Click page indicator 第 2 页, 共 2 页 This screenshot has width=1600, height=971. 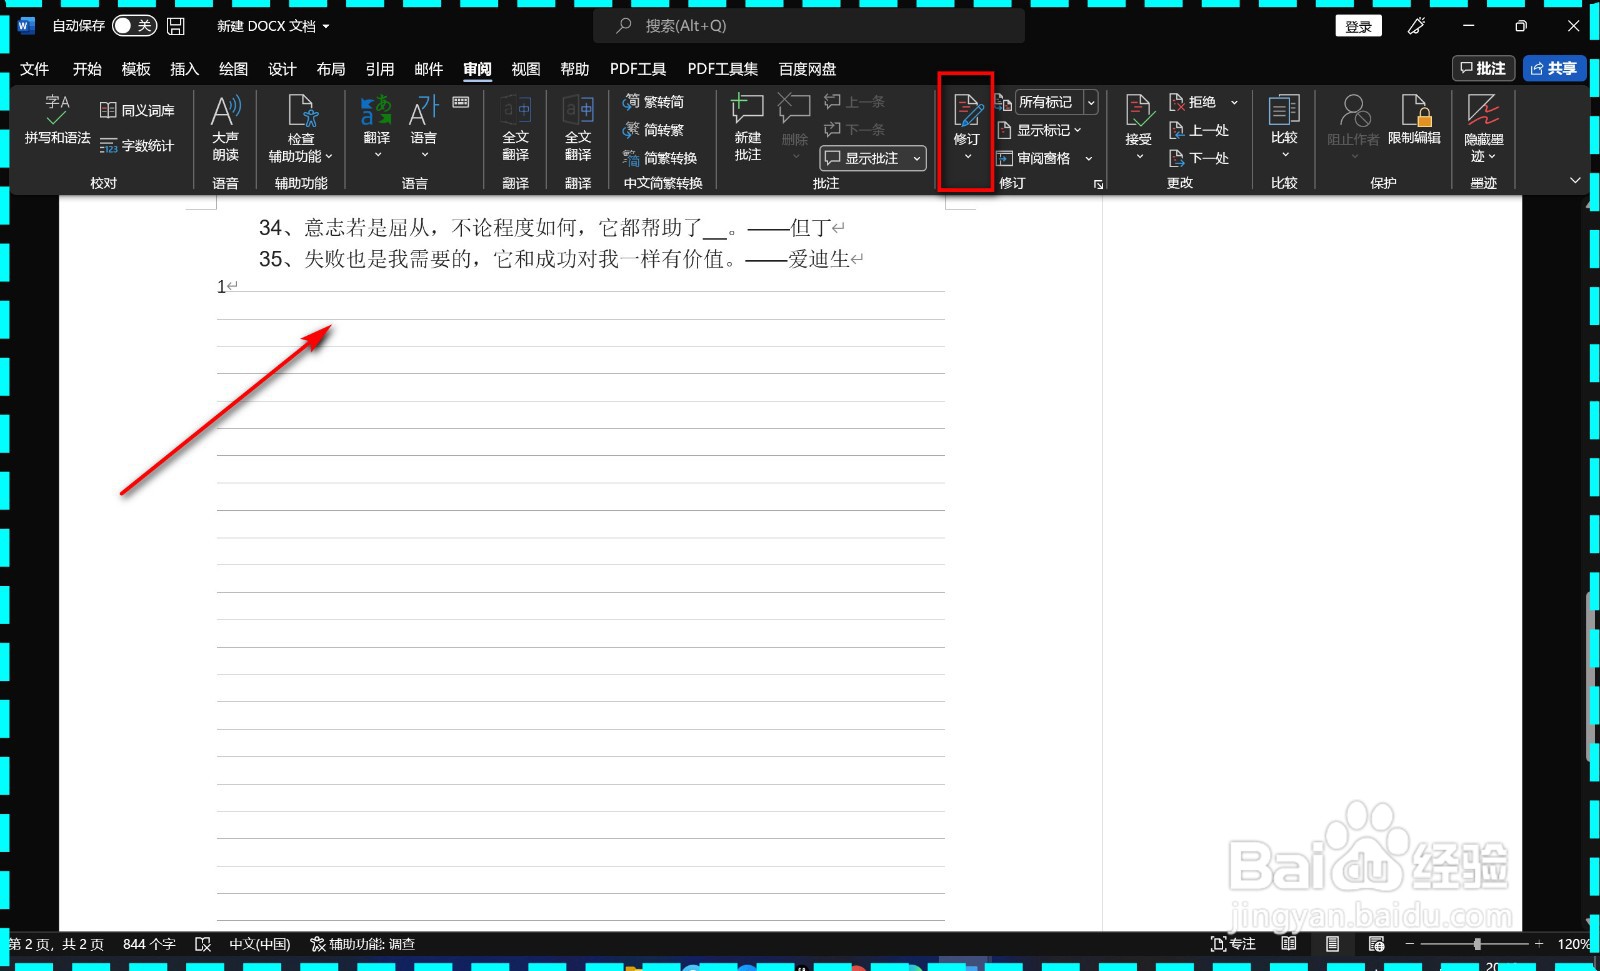coord(56,944)
